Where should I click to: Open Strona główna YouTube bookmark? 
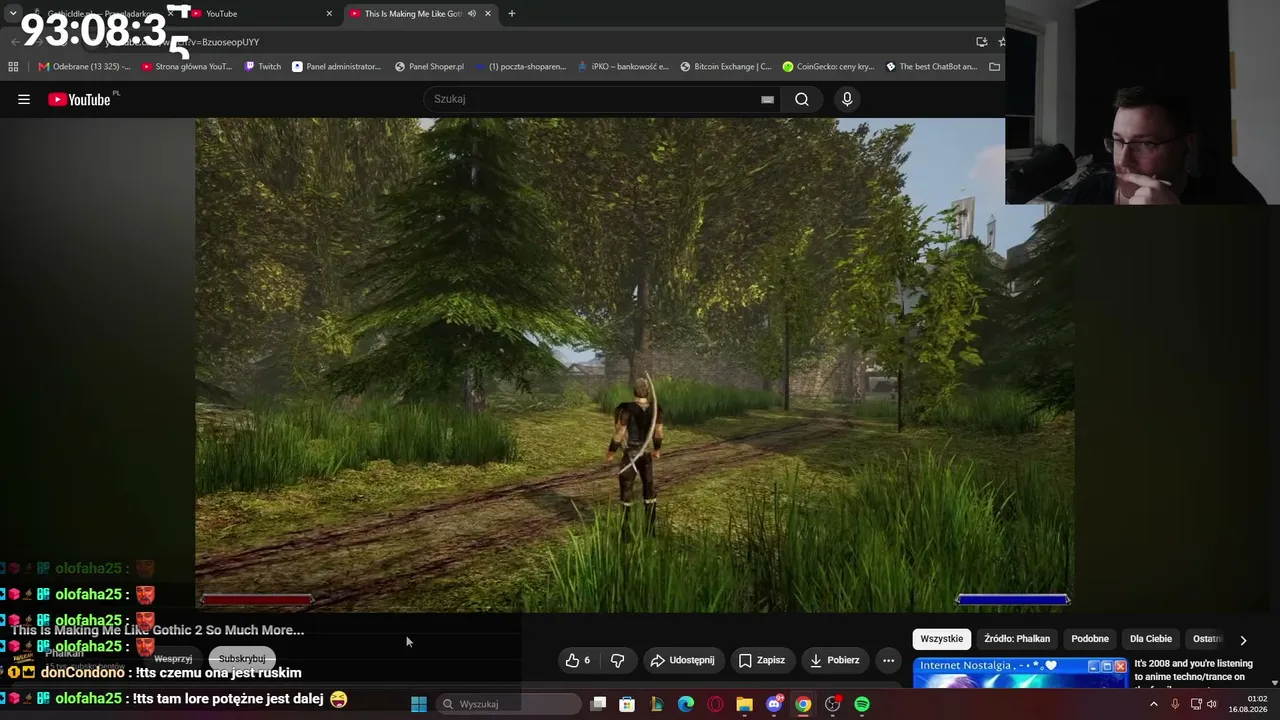pos(187,67)
